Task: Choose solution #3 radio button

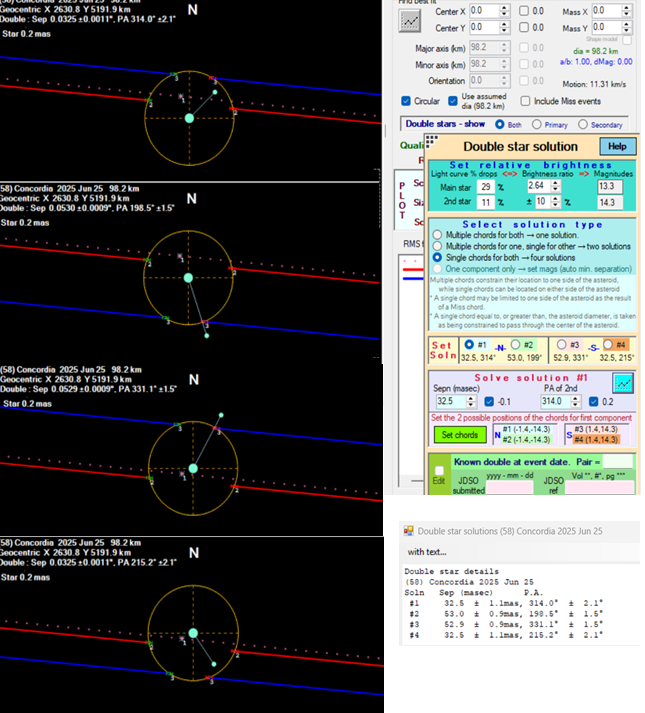Action: 562,345
